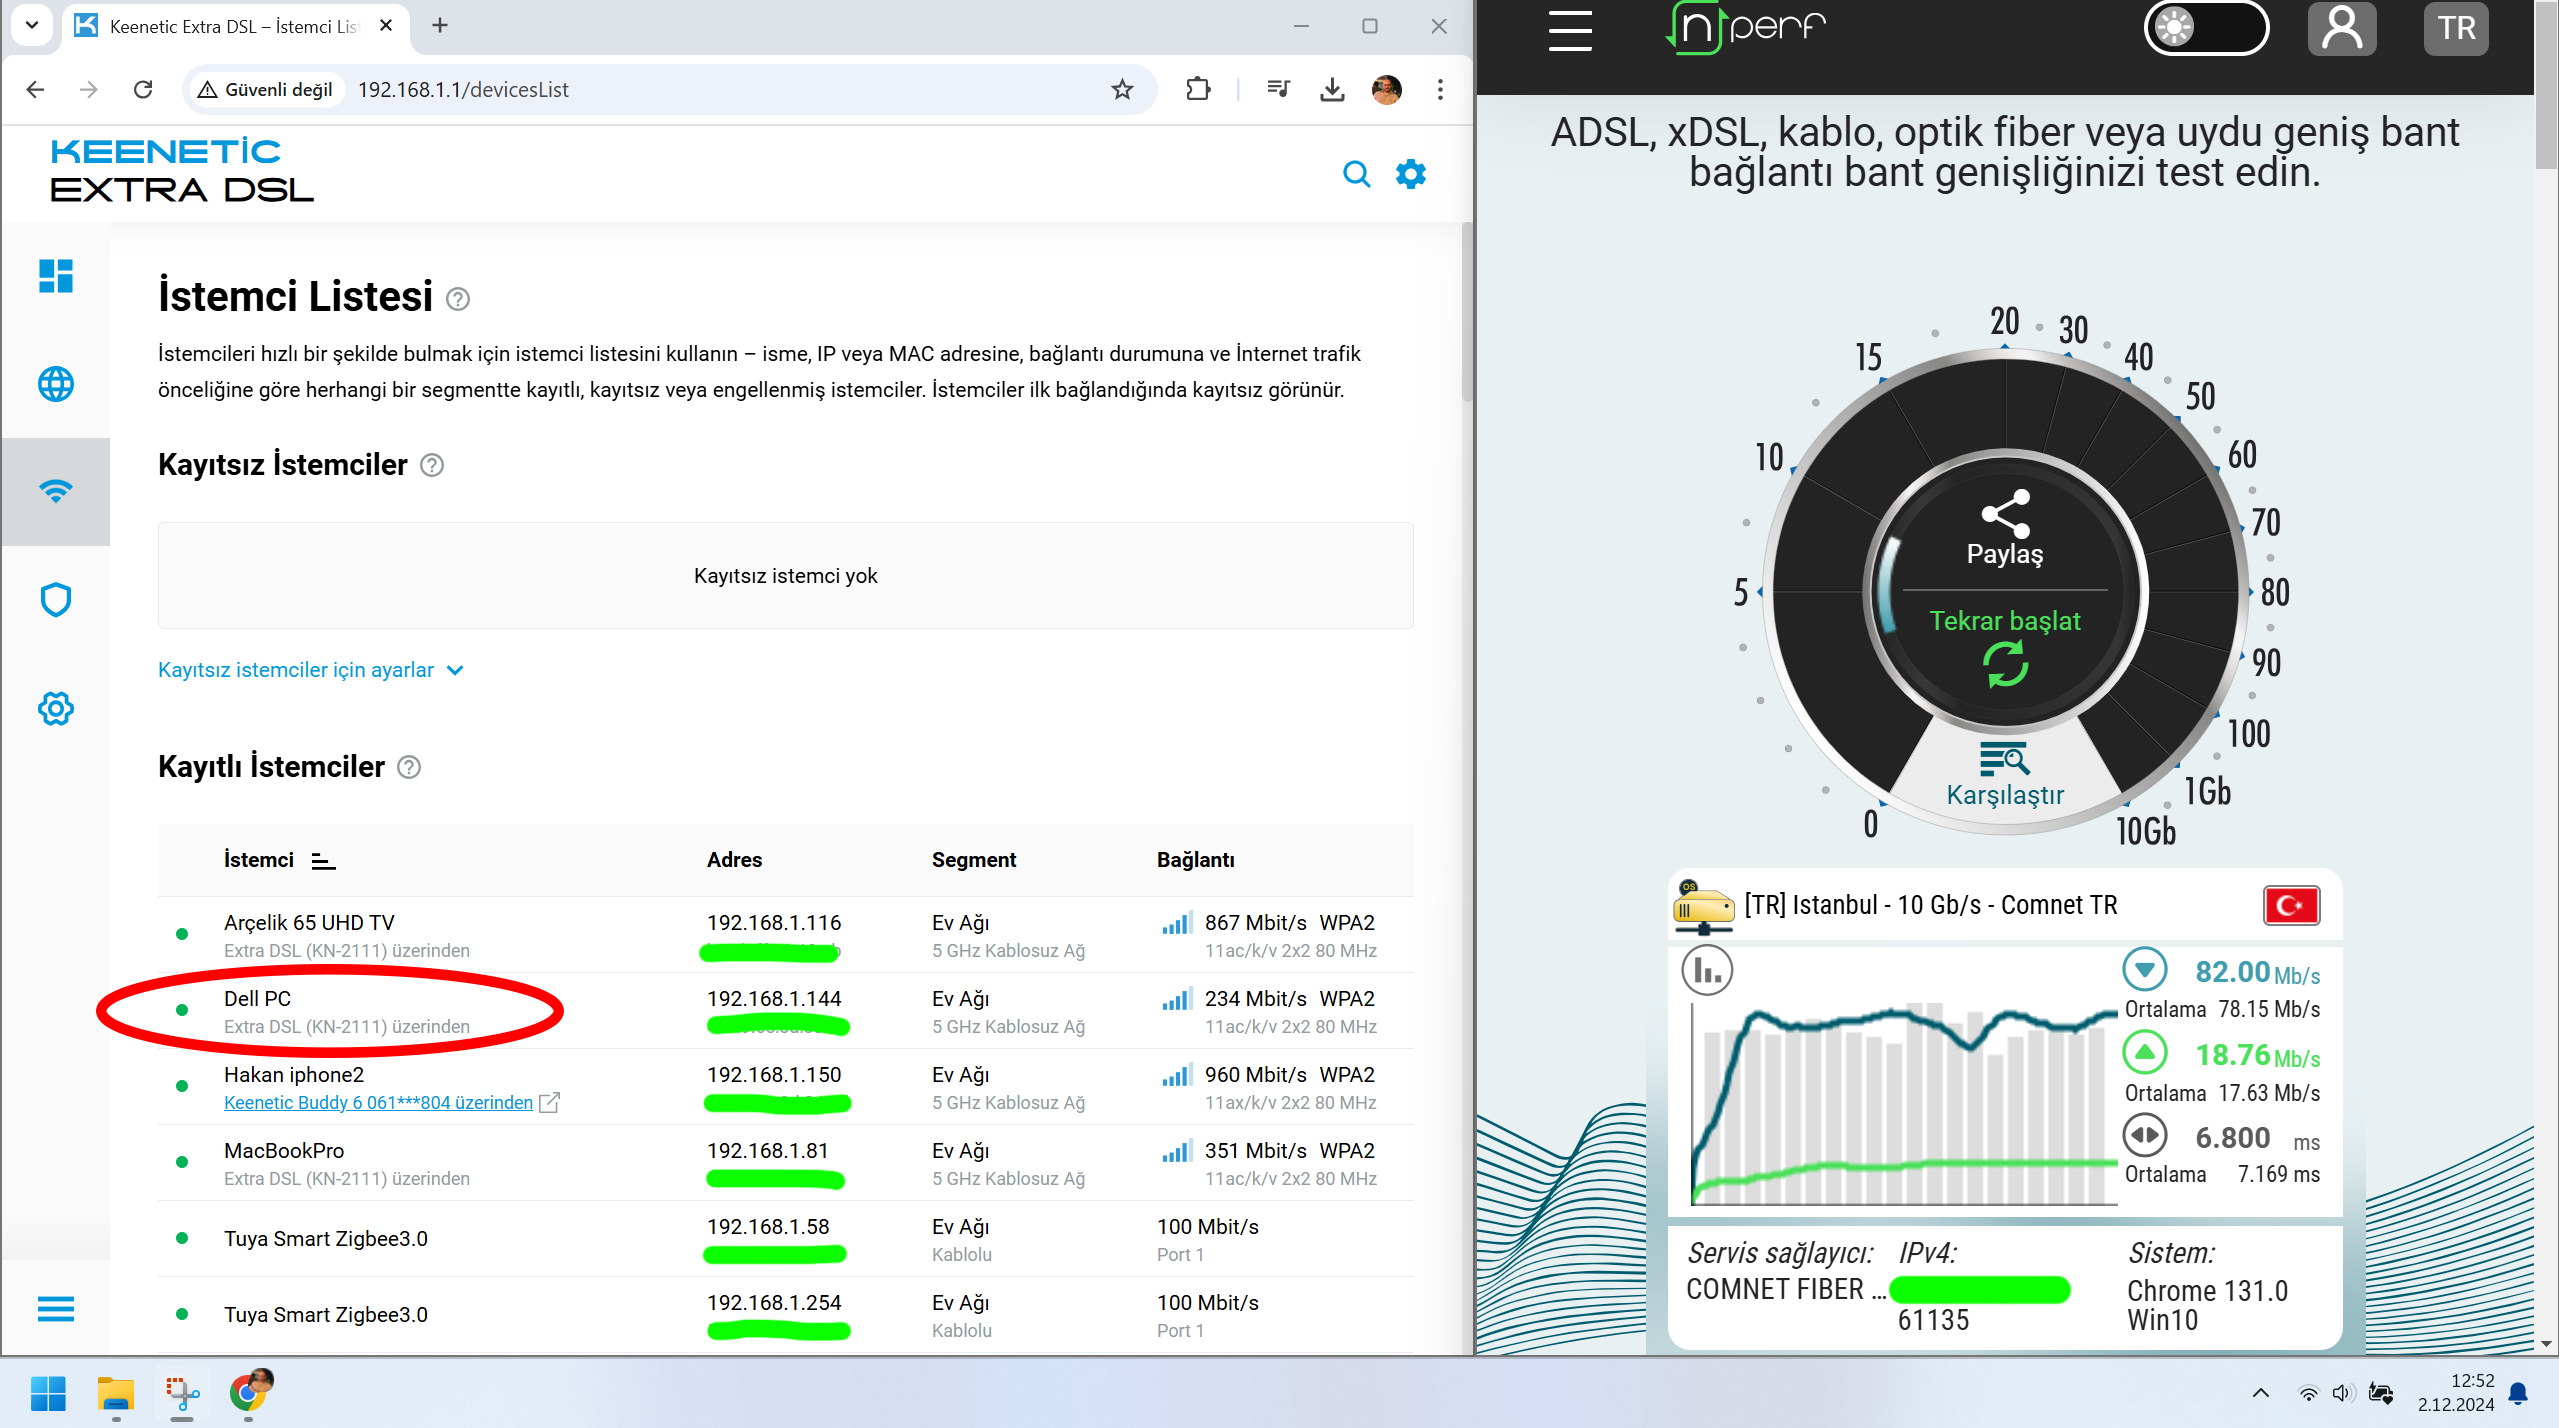The height and width of the screenshot is (1428, 2559).
Task: Open the taskbar volume icon
Action: tap(2343, 1392)
